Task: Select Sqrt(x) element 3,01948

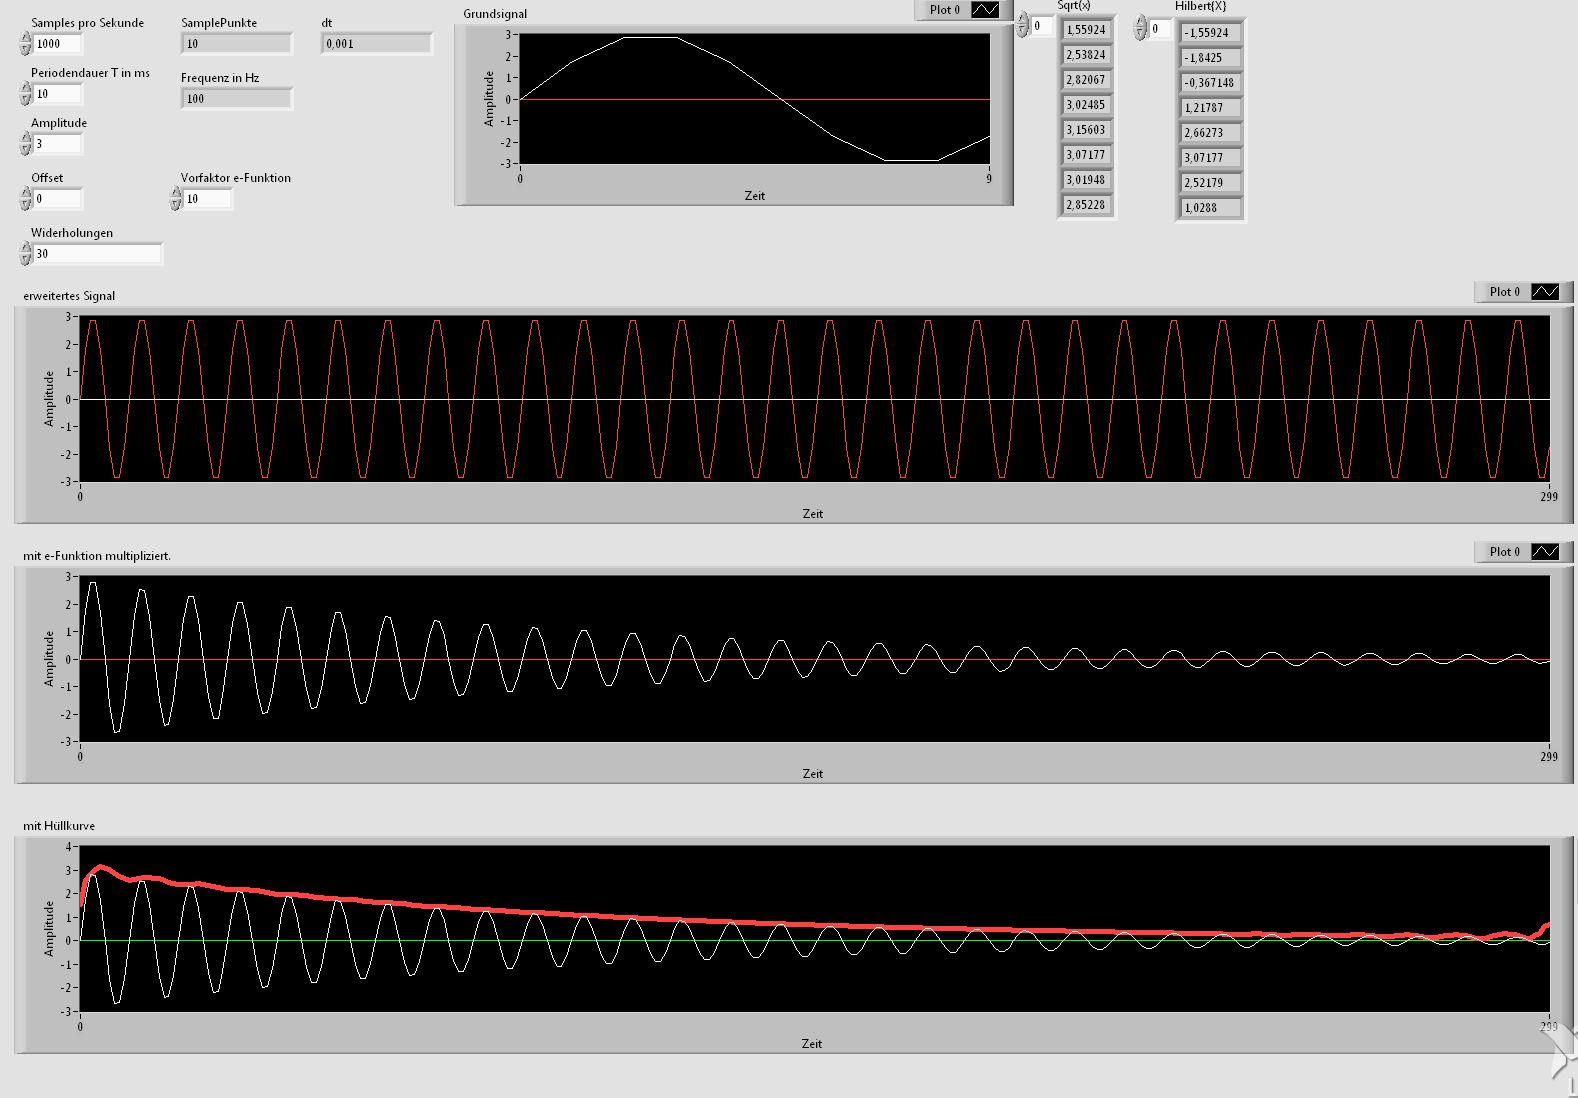Action: point(1086,180)
